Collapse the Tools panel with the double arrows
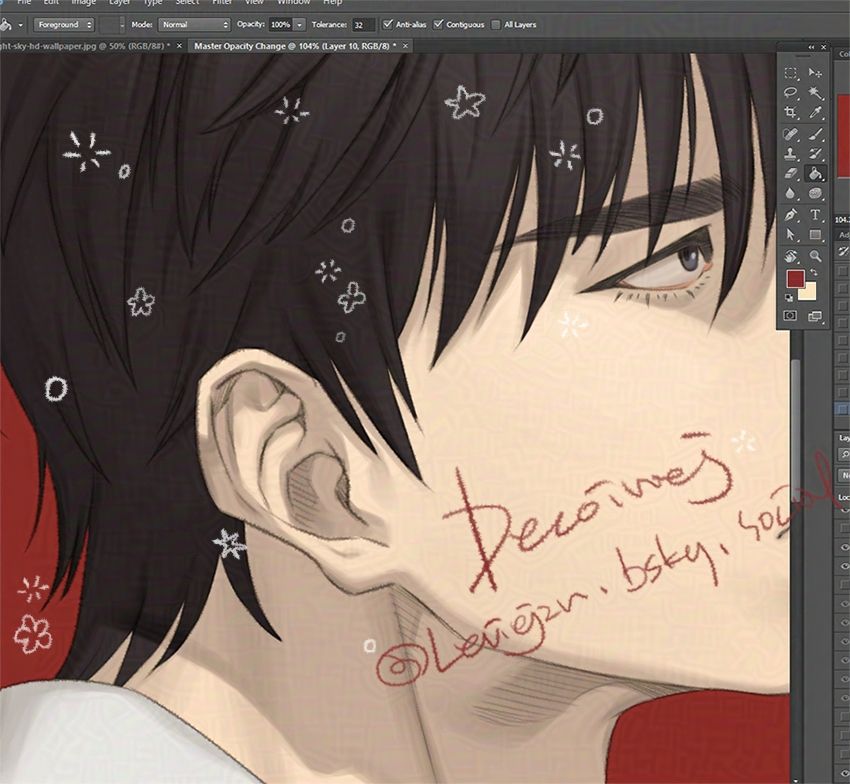Viewport: 850px width, 784px height. coord(812,48)
